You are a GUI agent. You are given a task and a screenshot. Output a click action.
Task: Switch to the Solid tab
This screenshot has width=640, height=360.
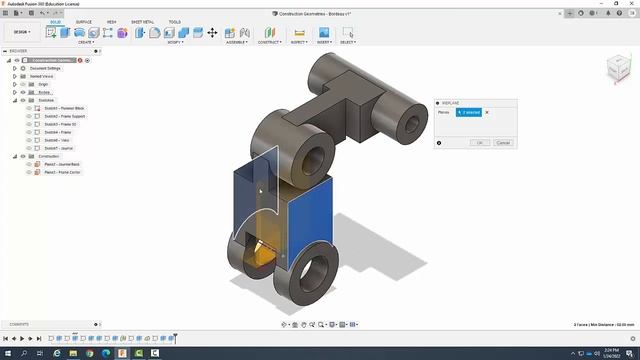pyautogui.click(x=56, y=22)
